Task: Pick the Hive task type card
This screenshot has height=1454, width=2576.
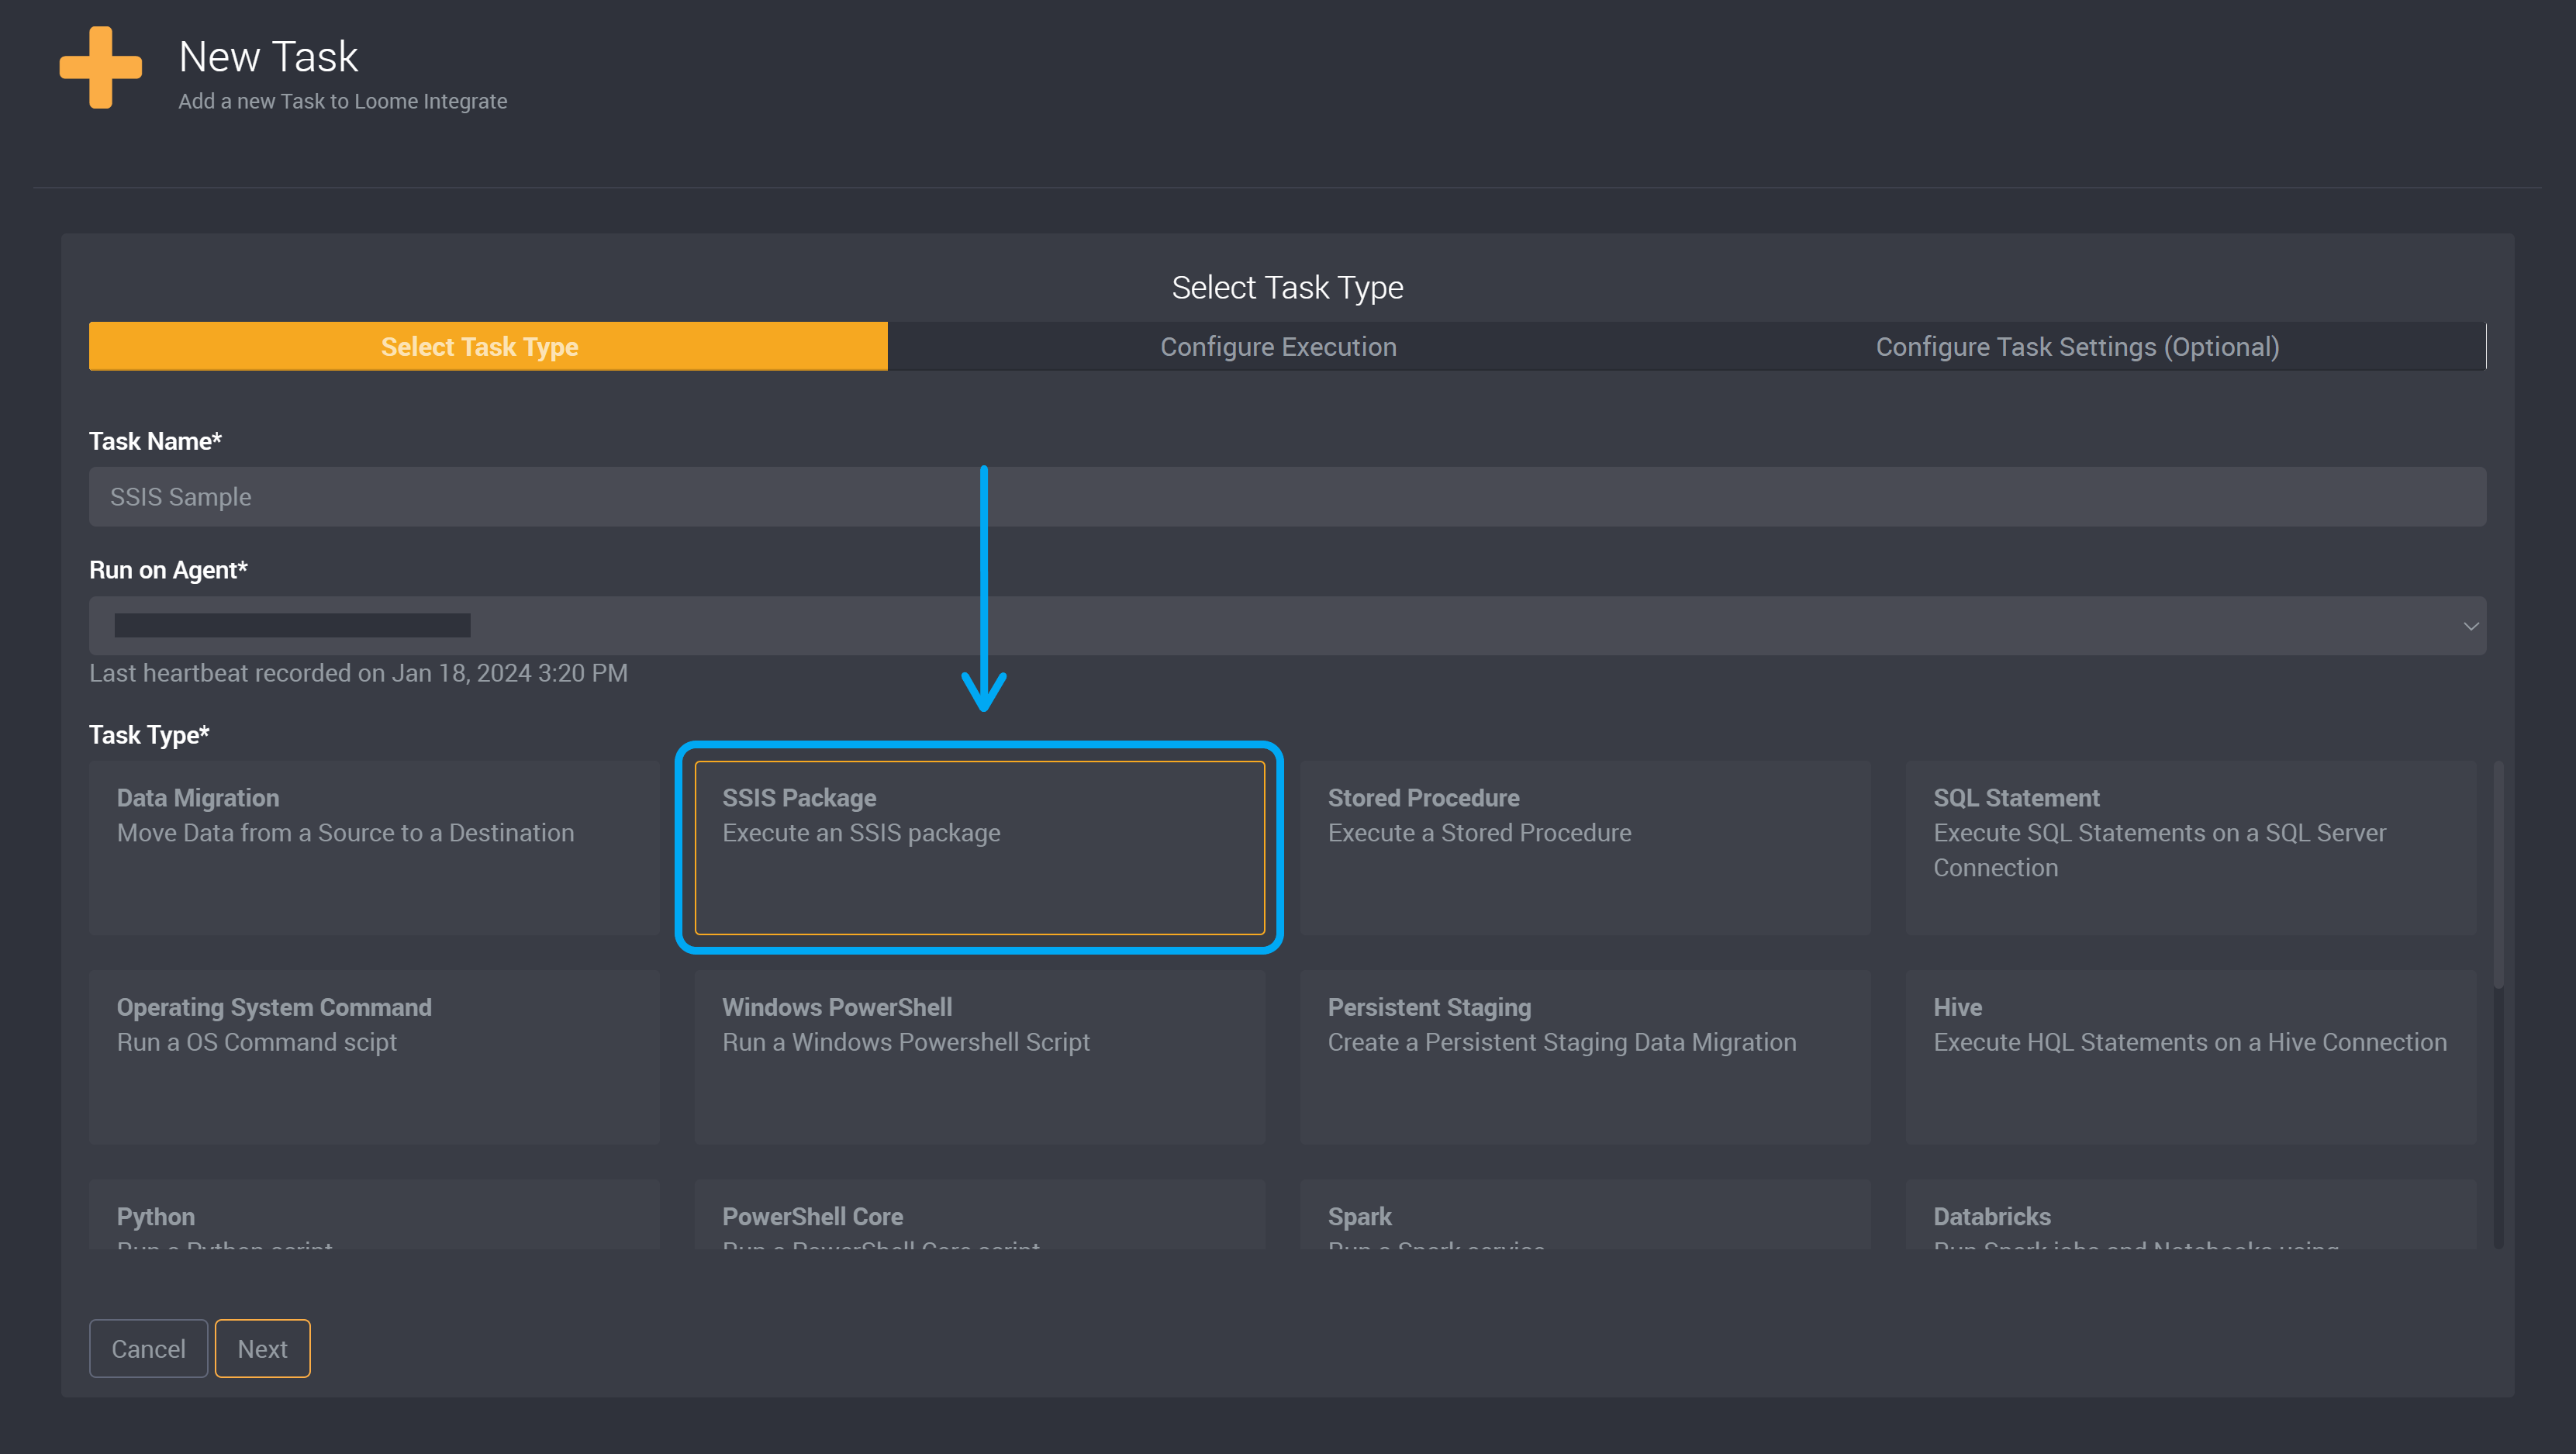Action: coord(2190,1057)
